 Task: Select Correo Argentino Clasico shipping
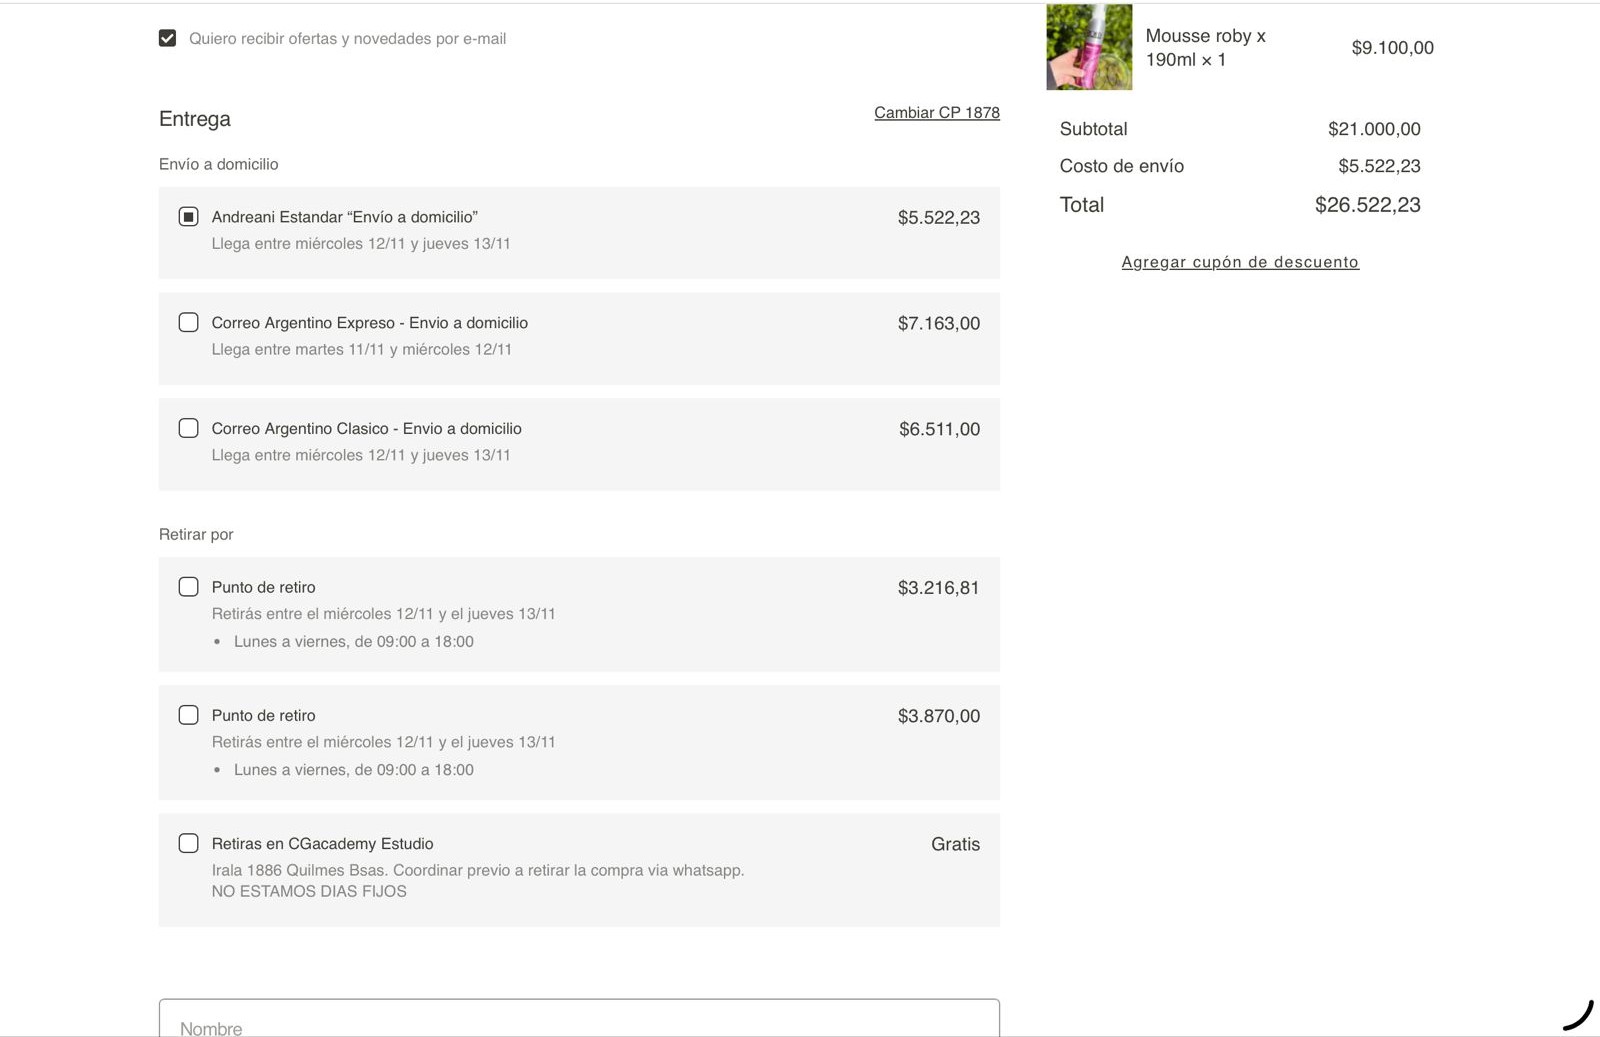(x=188, y=428)
